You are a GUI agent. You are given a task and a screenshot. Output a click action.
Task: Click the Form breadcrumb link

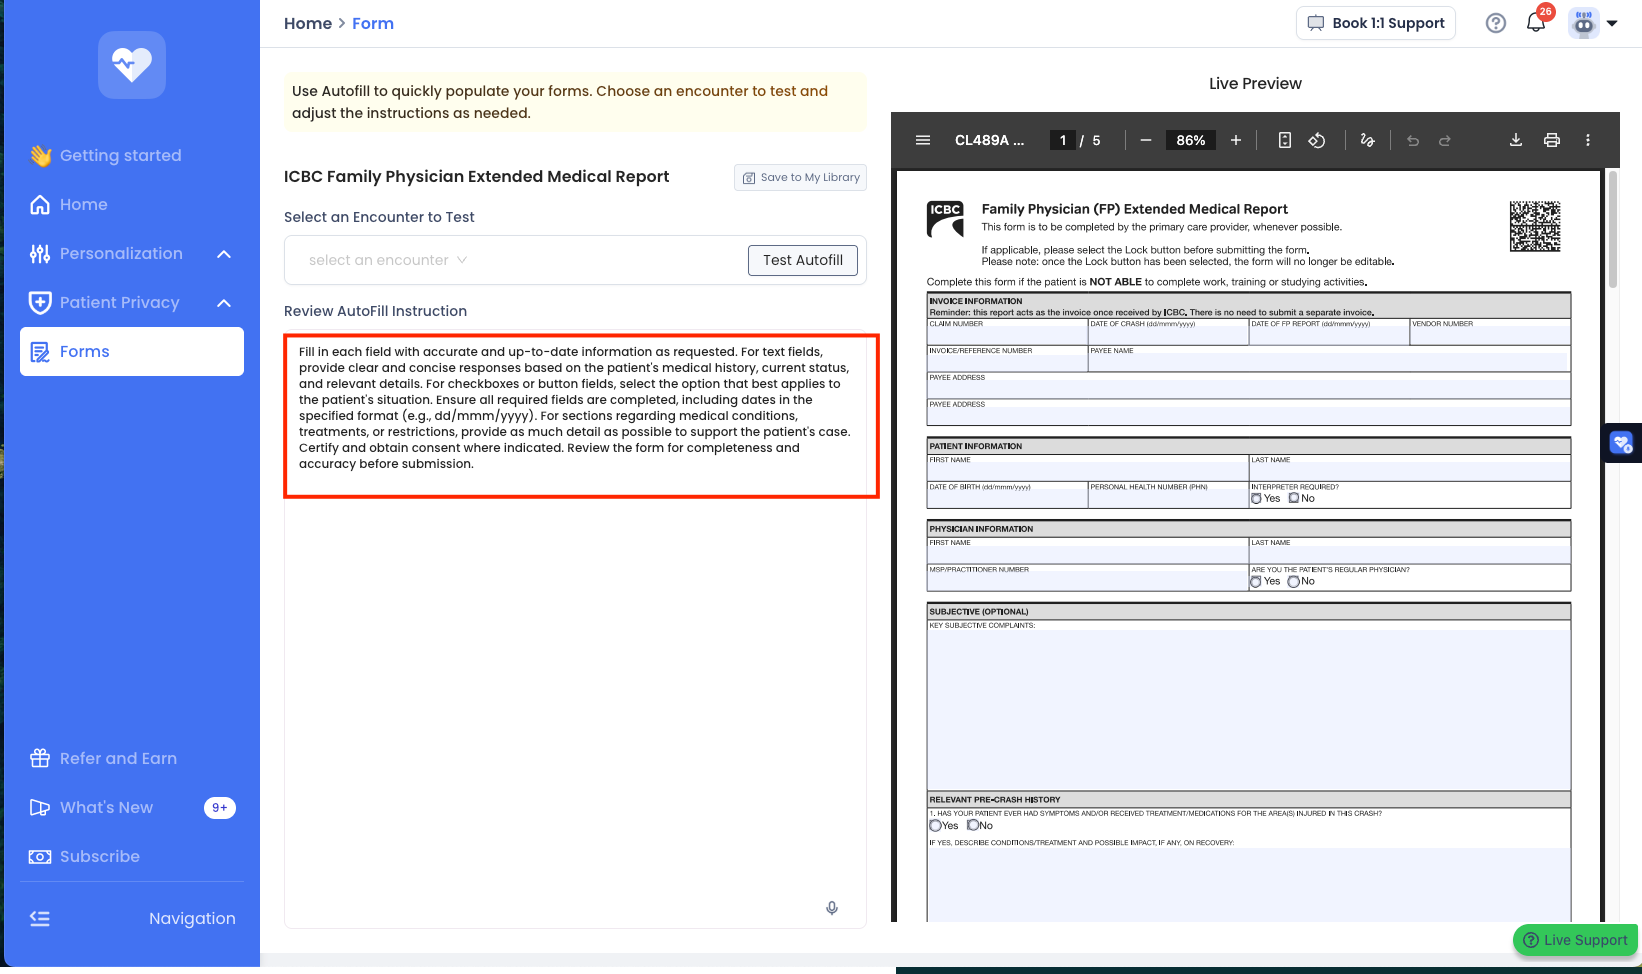coord(373,23)
